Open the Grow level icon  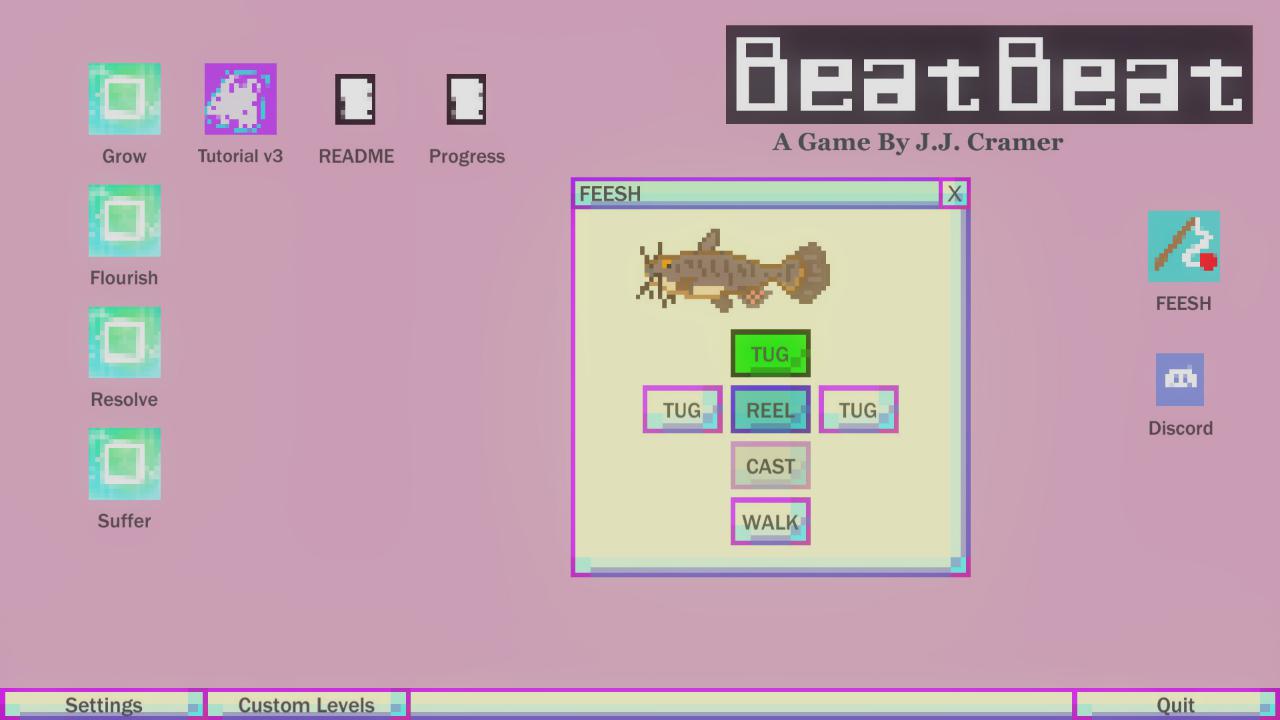124,99
